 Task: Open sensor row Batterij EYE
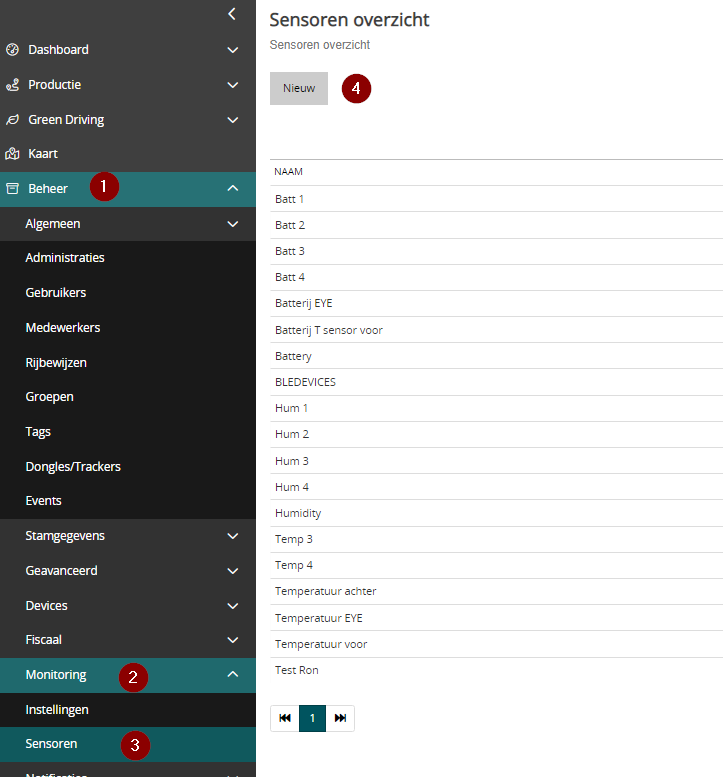(497, 303)
